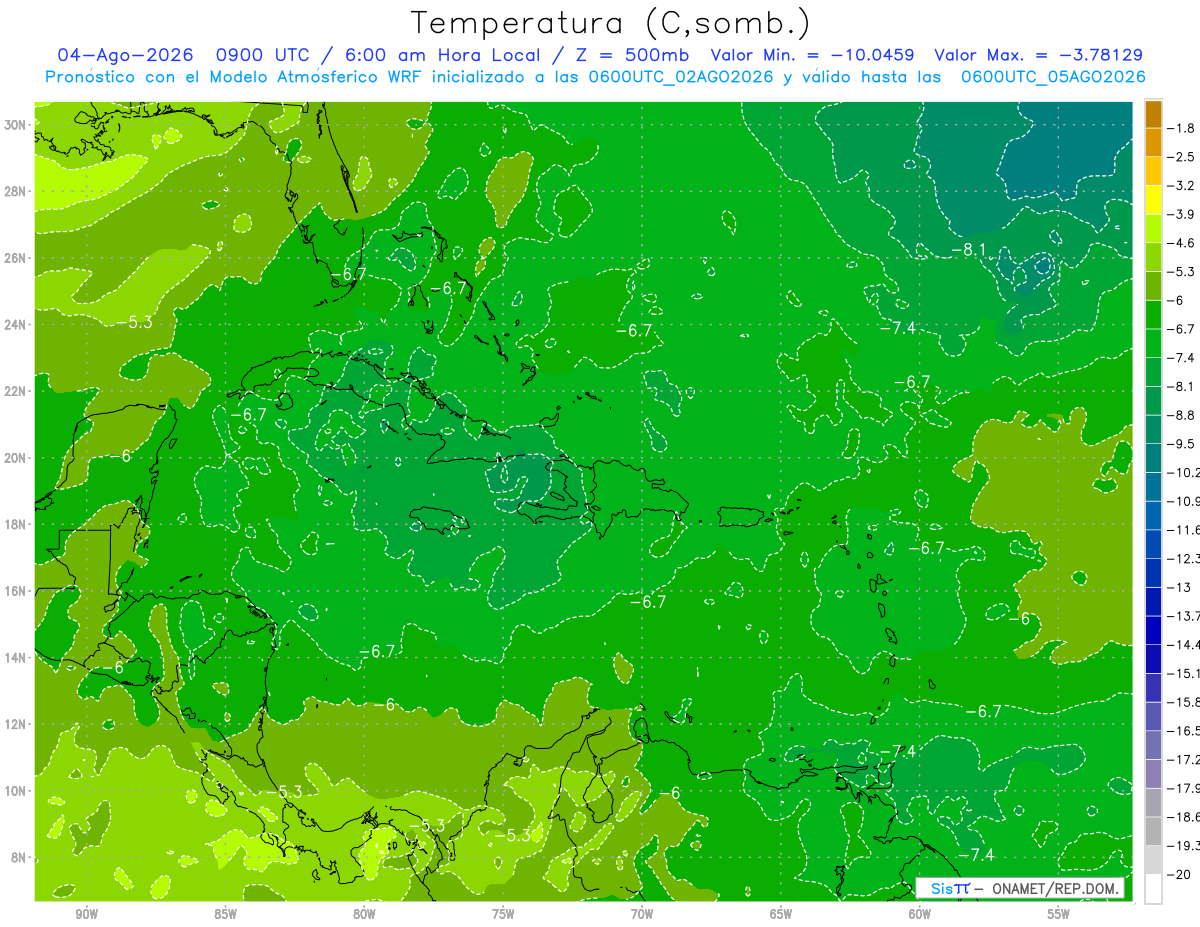The image size is (1200, 927).
Task: Click the -18.6 colorbar label
Action: 1185,817
